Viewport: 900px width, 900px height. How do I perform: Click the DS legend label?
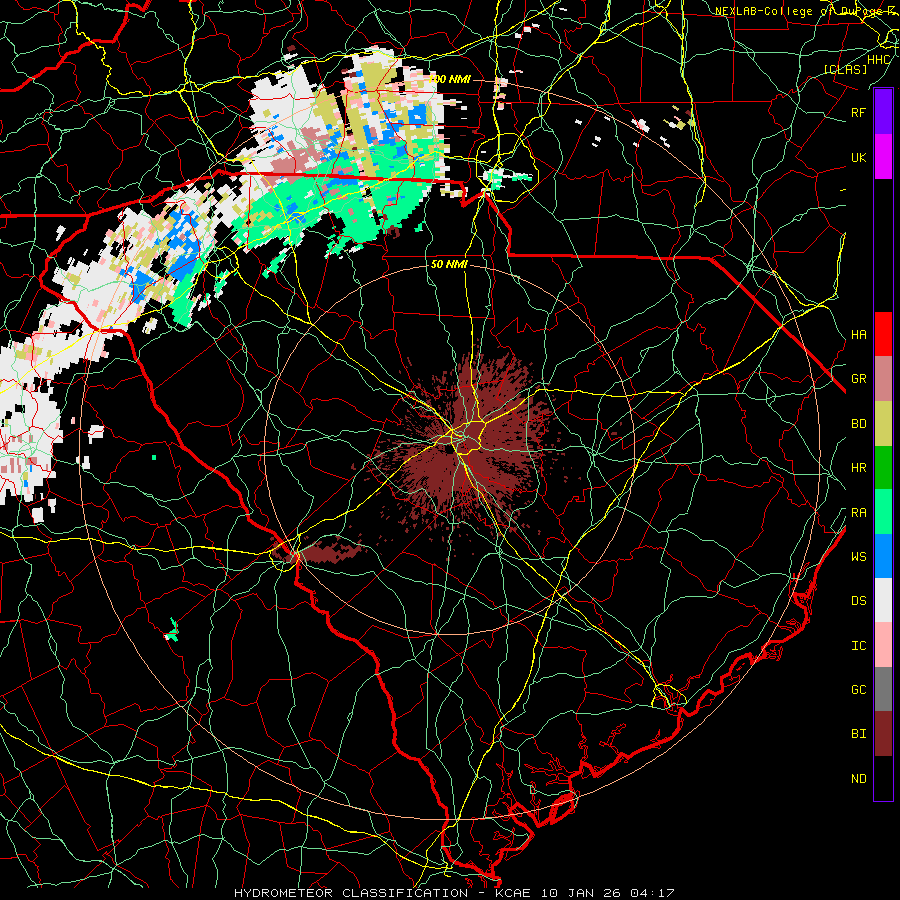[858, 601]
